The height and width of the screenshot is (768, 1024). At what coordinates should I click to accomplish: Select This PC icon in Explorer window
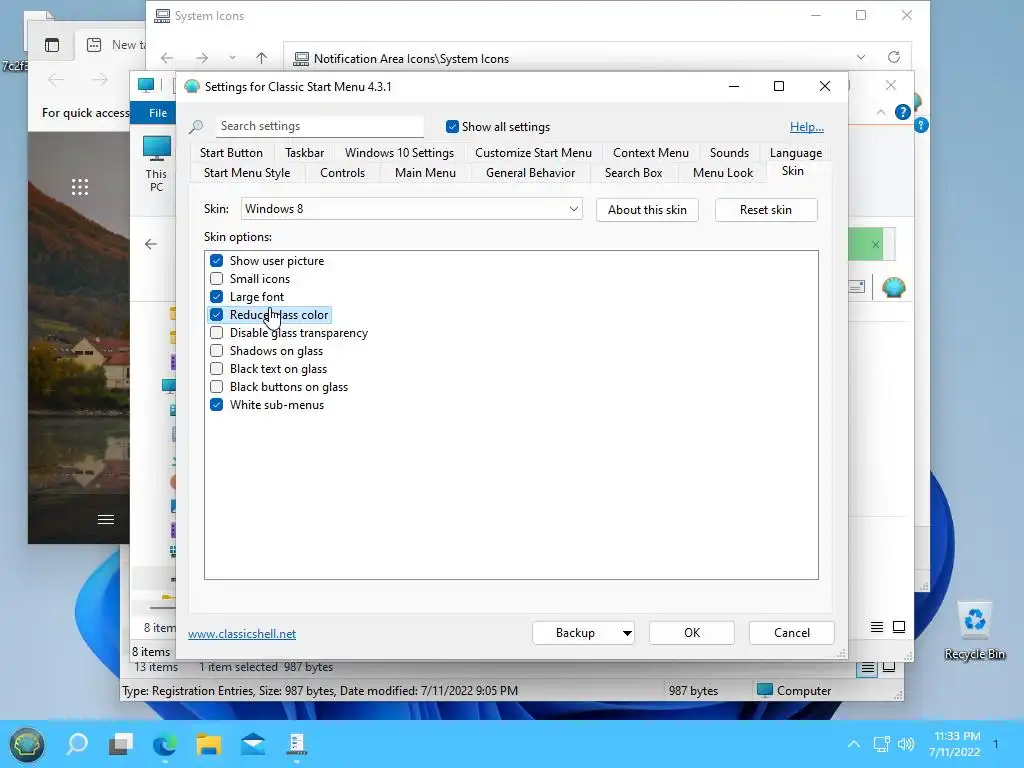tap(157, 163)
